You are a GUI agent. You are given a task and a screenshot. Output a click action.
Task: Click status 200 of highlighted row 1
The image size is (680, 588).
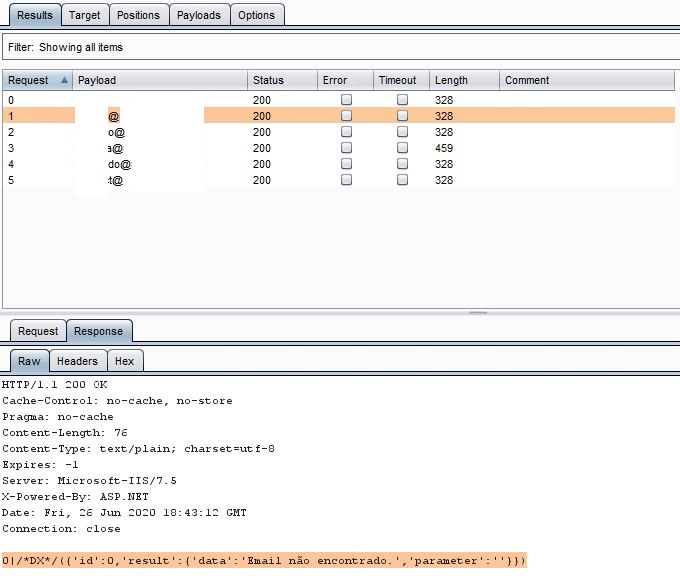[262, 116]
